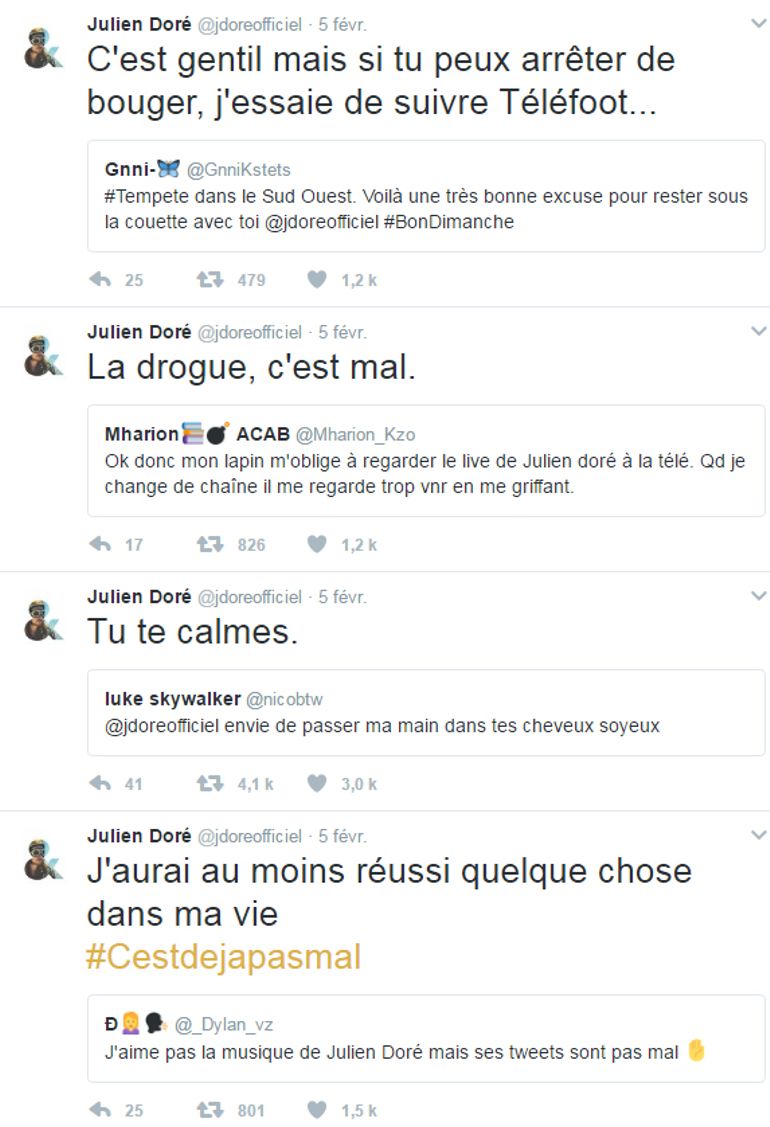770x1127 pixels.
Task: Open the @GnniKstets profile handle
Action: click(x=238, y=170)
